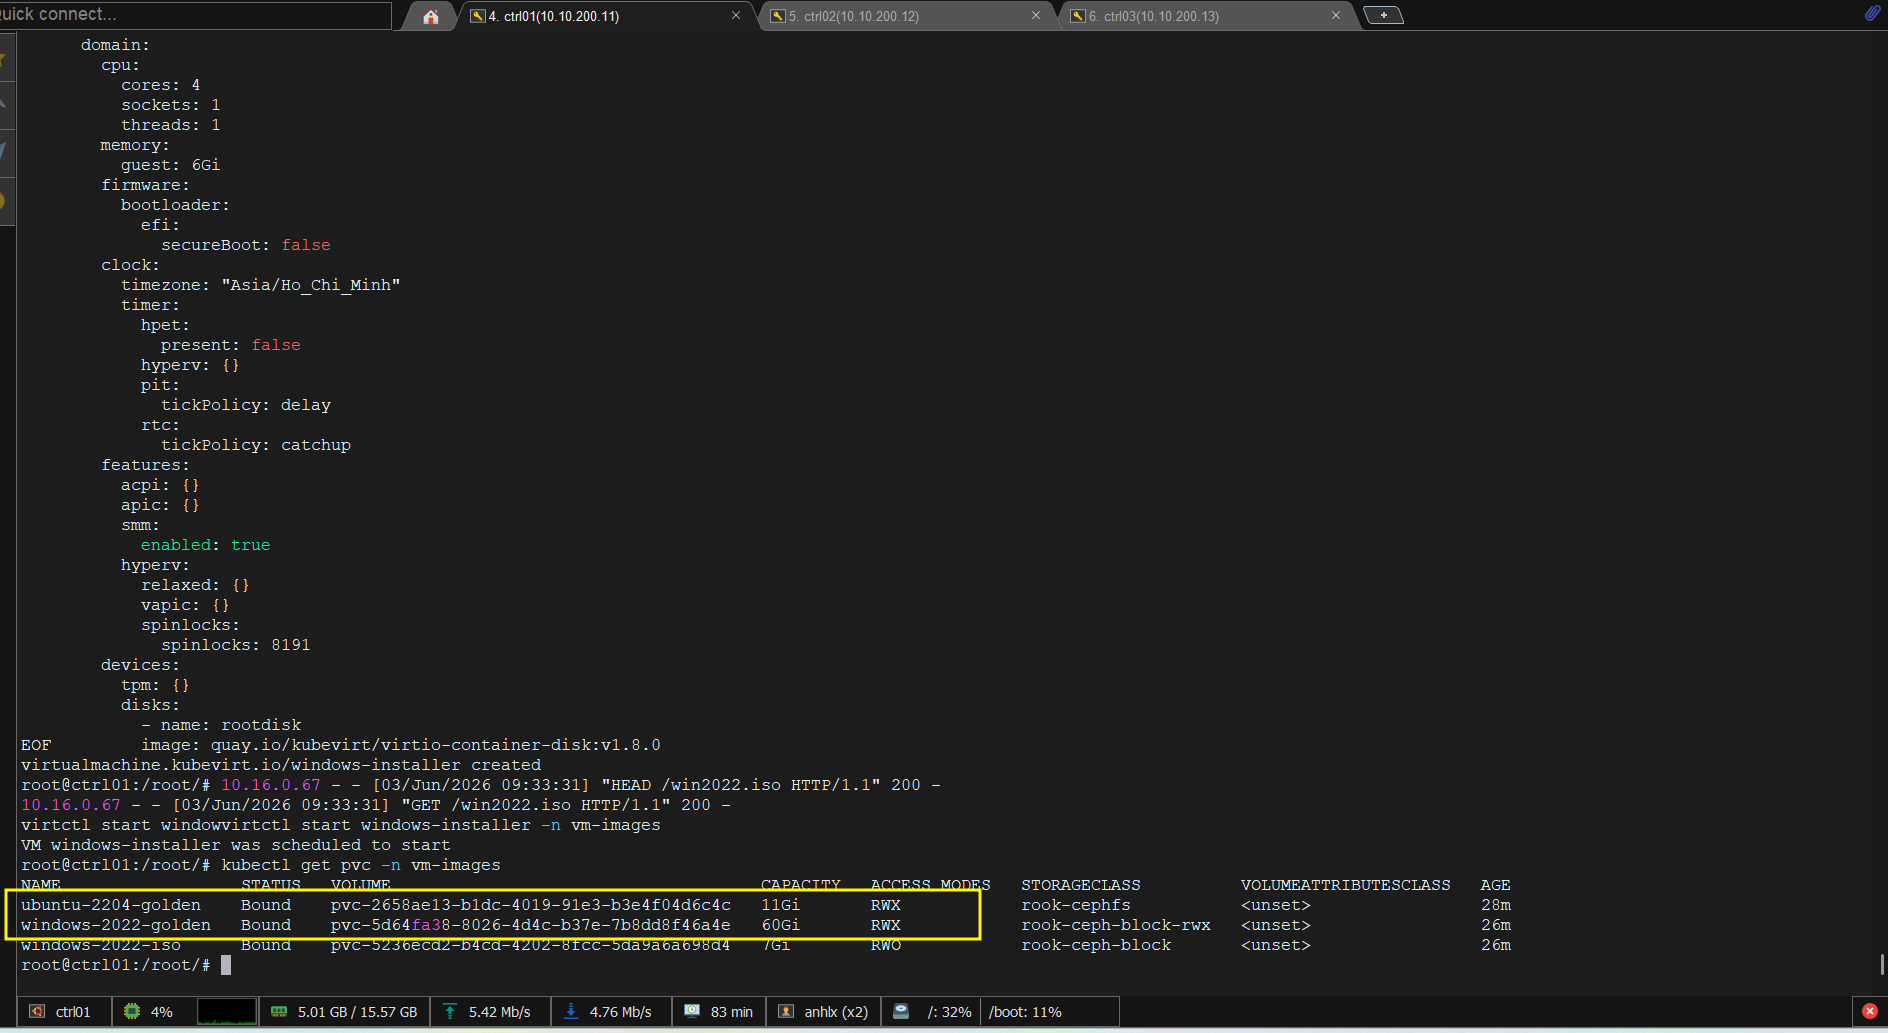Close the ctrl02(10.10.200.12) tab
The height and width of the screenshot is (1033, 1888).
[x=1036, y=16]
